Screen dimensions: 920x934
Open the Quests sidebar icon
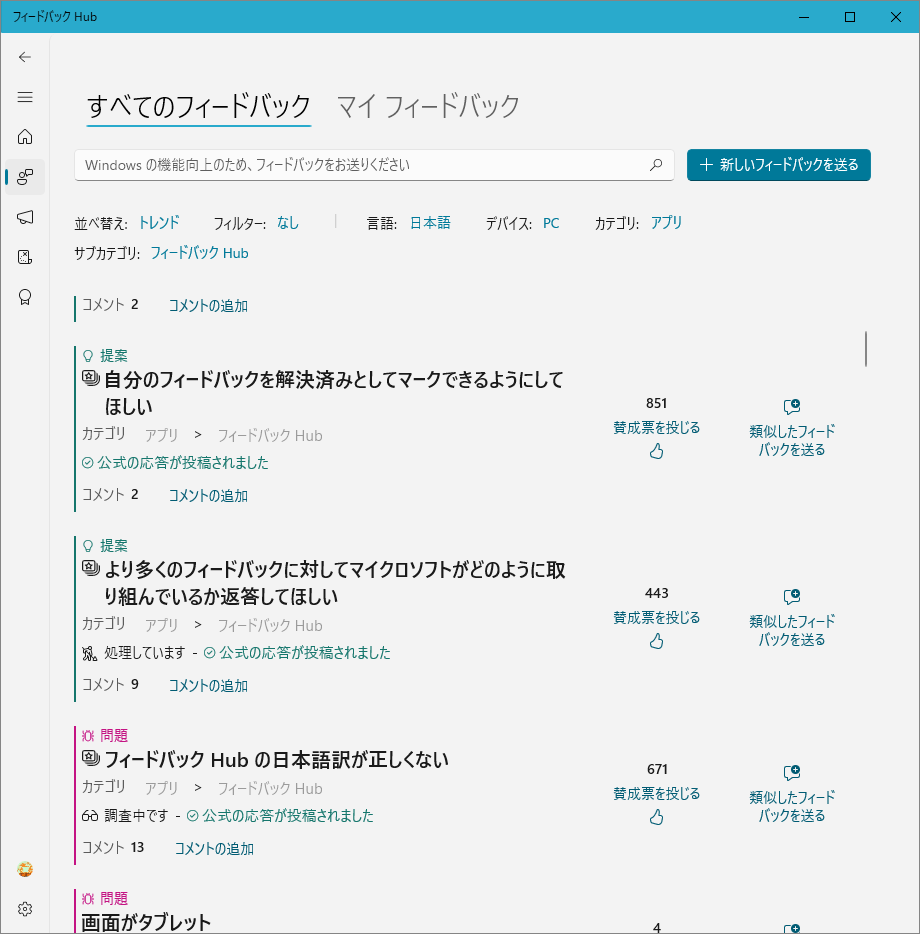[25, 257]
